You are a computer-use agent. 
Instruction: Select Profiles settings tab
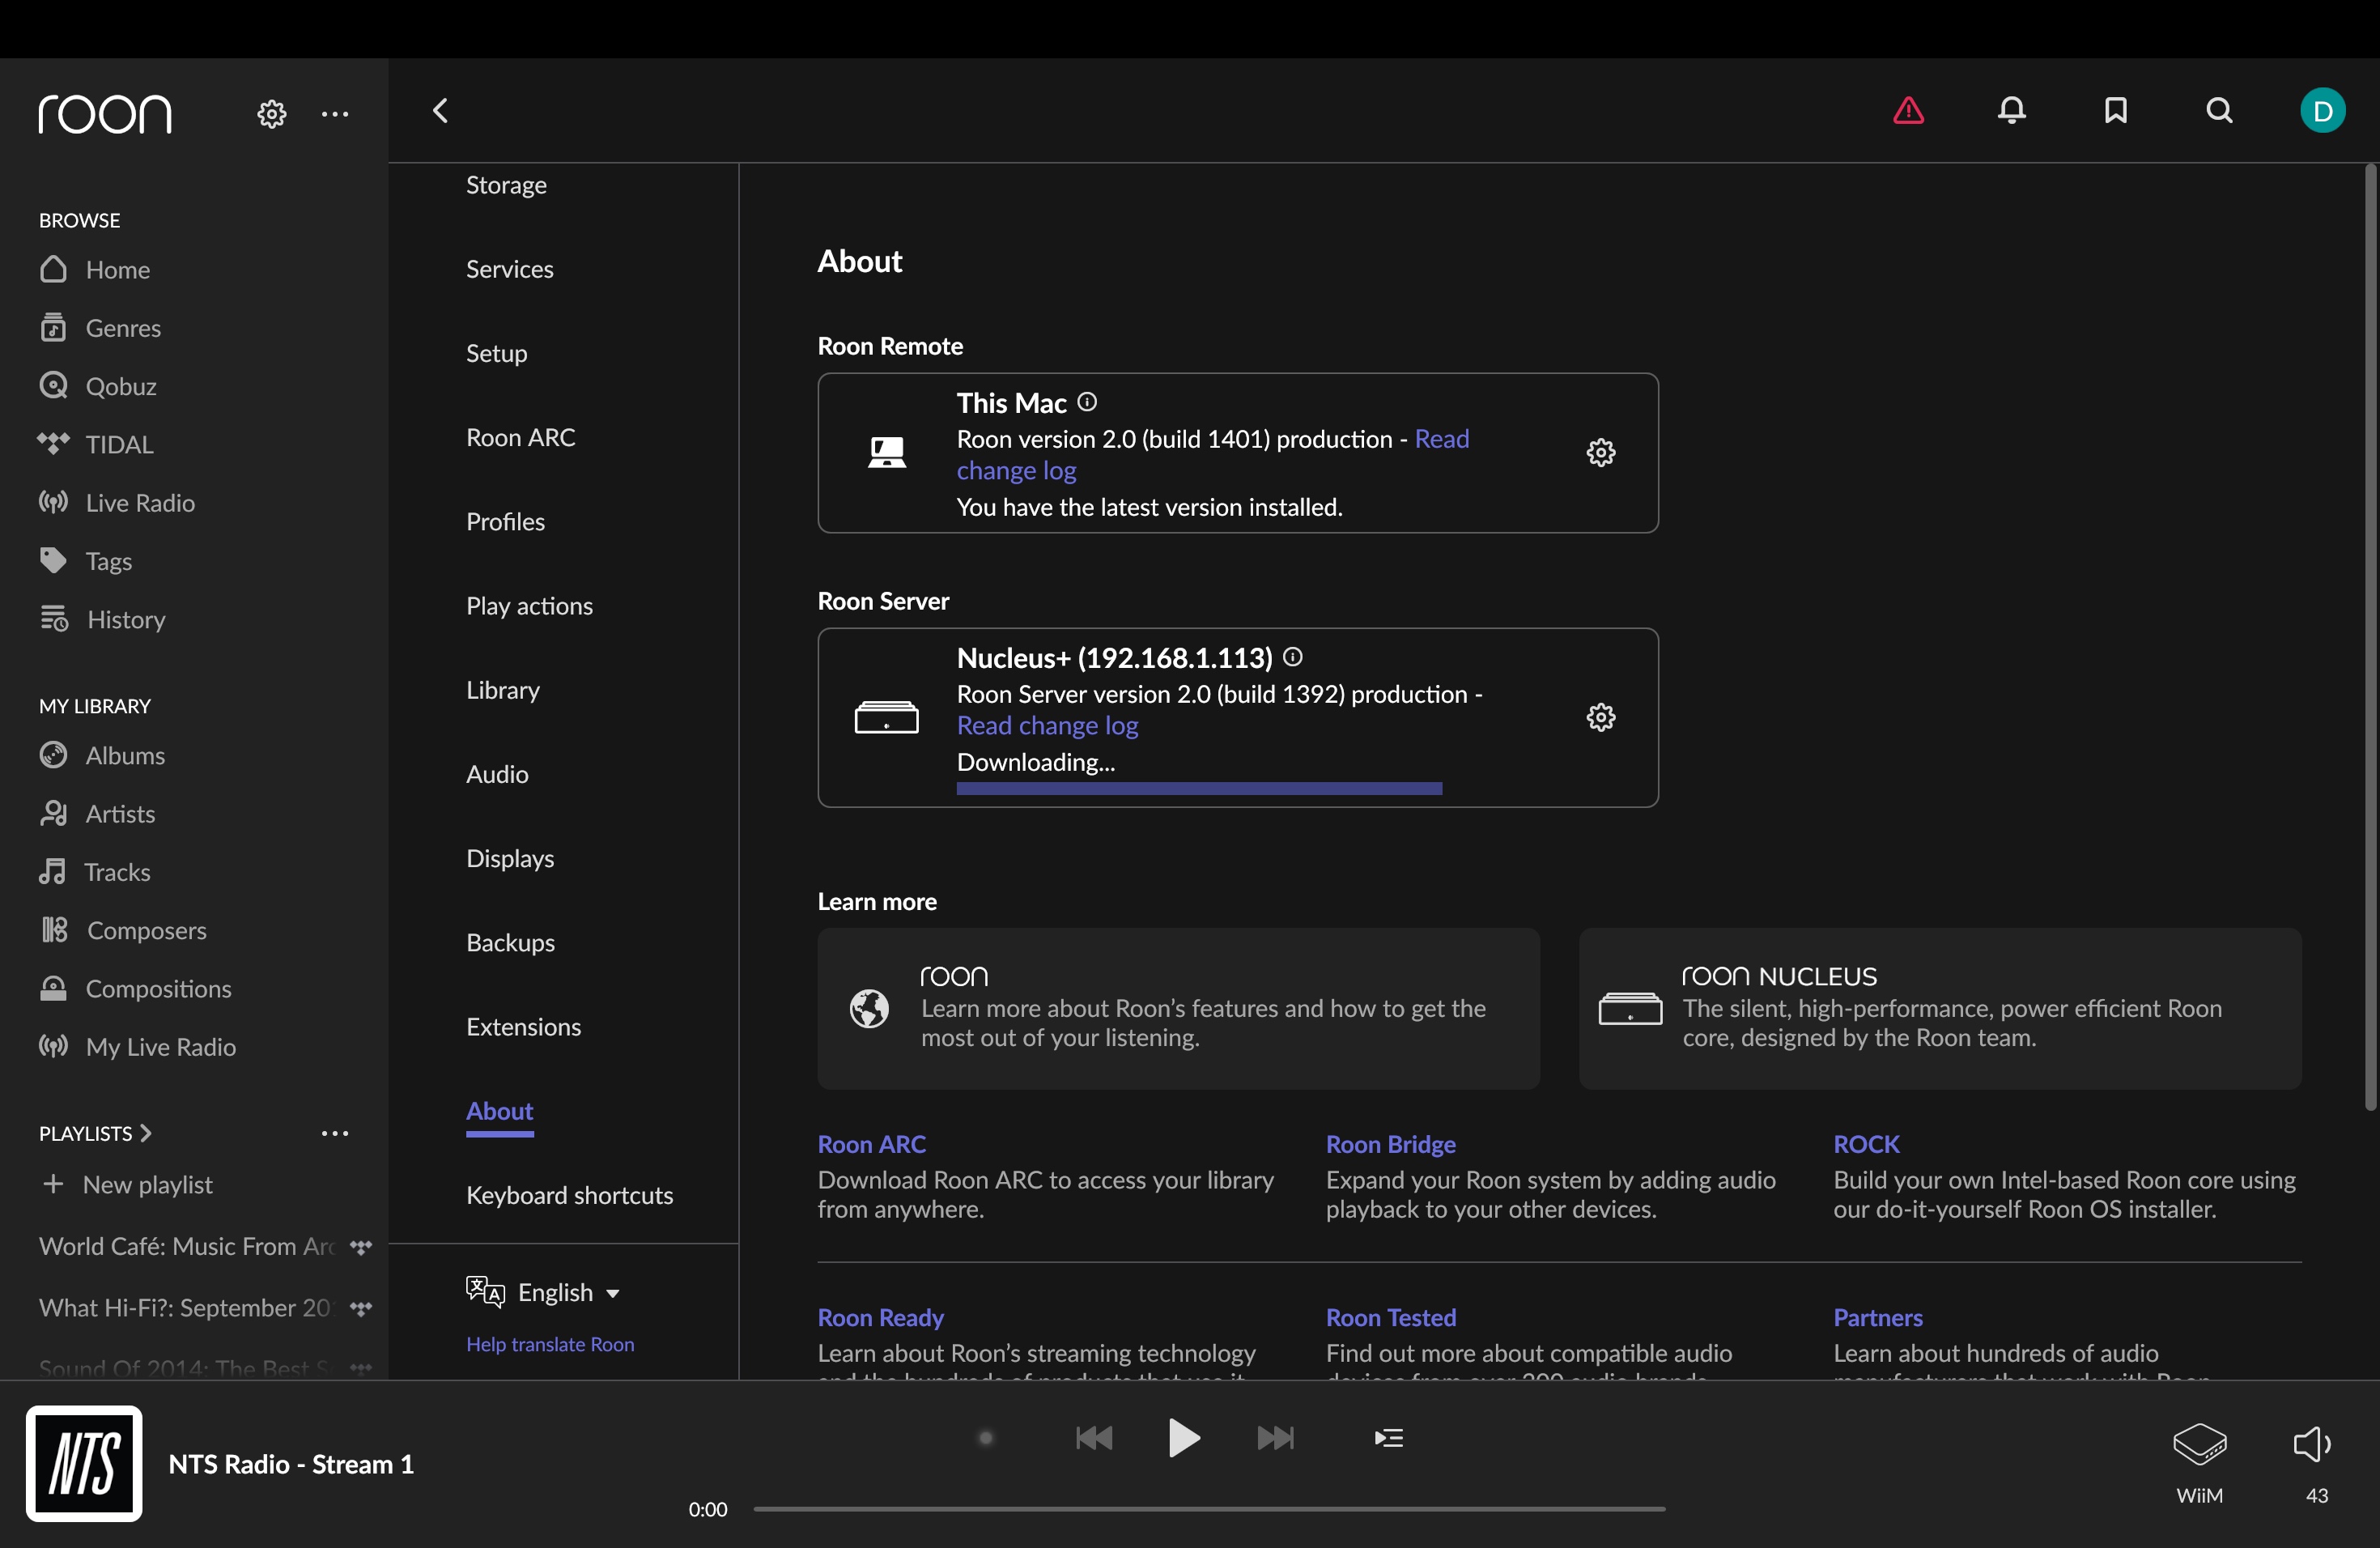point(506,521)
